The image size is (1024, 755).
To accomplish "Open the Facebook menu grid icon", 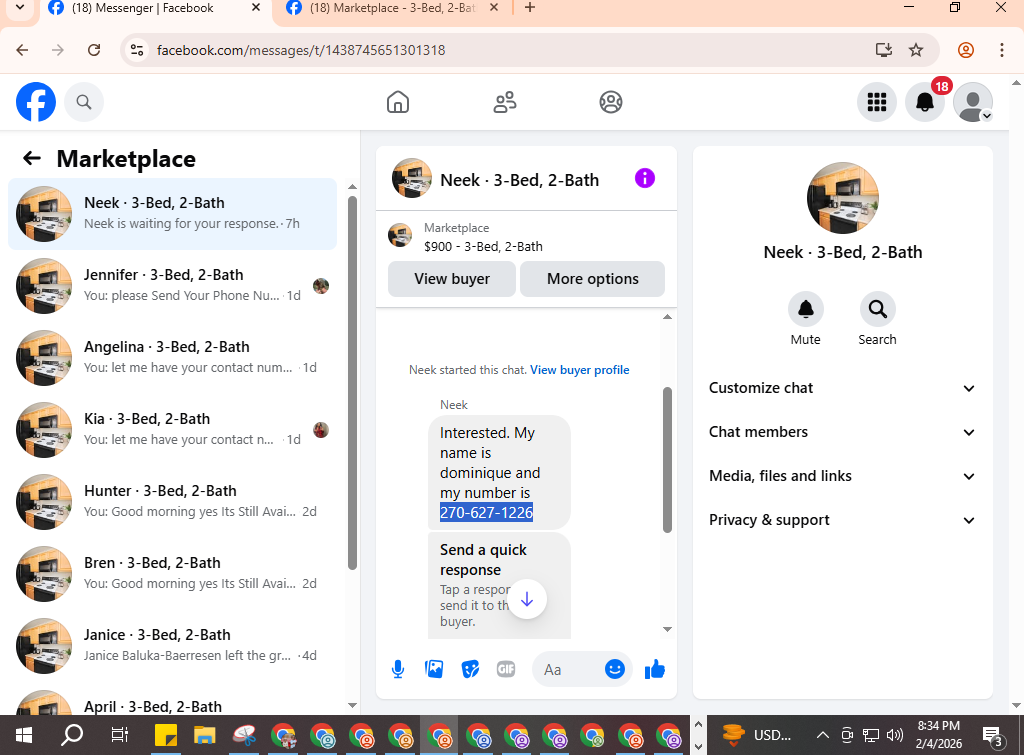I will pos(876,102).
